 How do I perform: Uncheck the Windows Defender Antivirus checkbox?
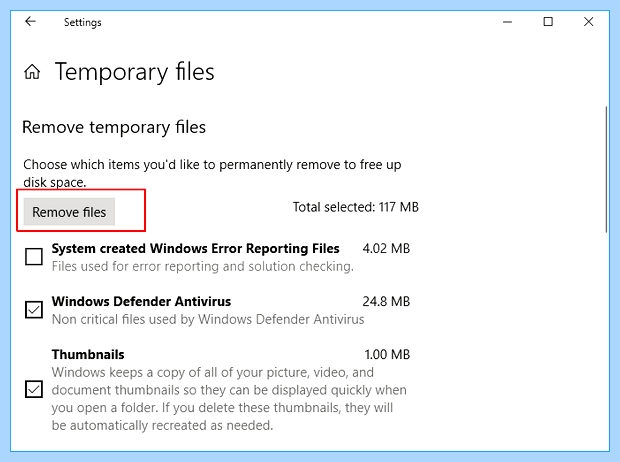[34, 310]
